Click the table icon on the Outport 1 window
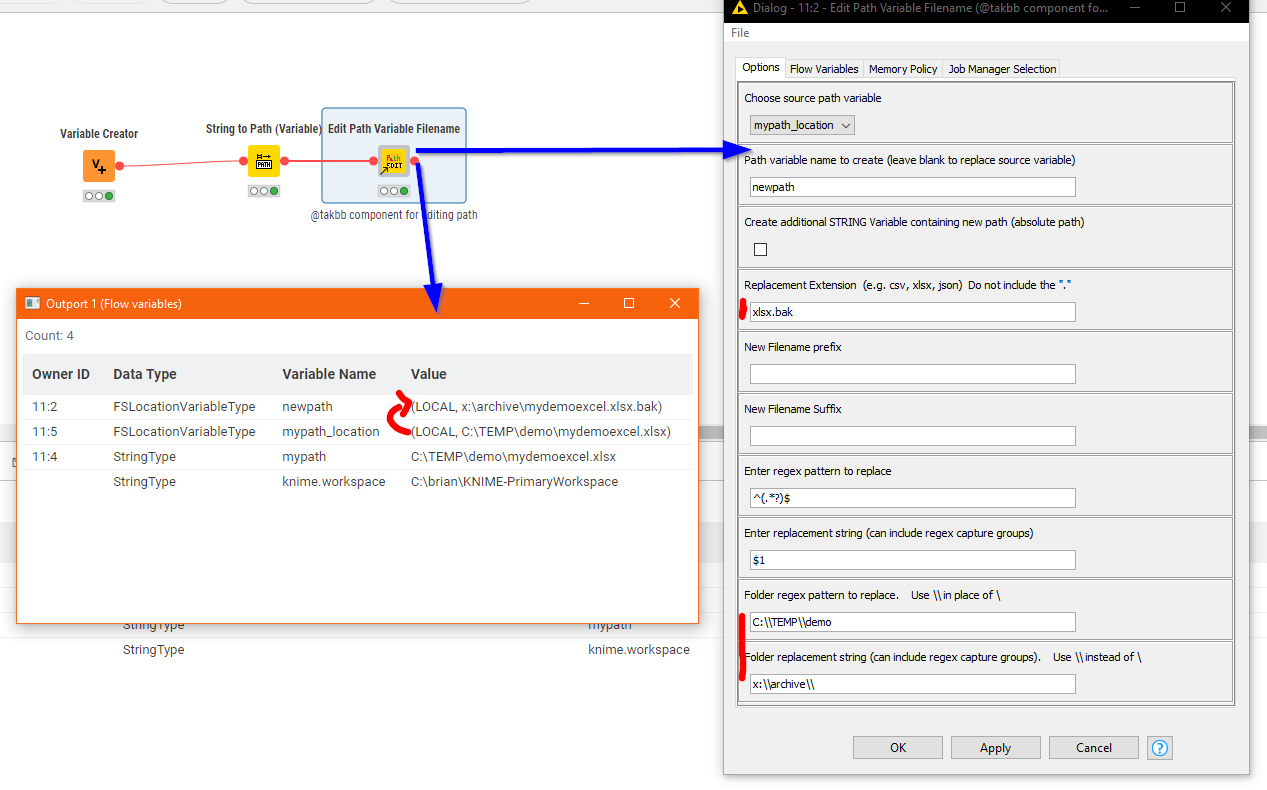 [31, 303]
